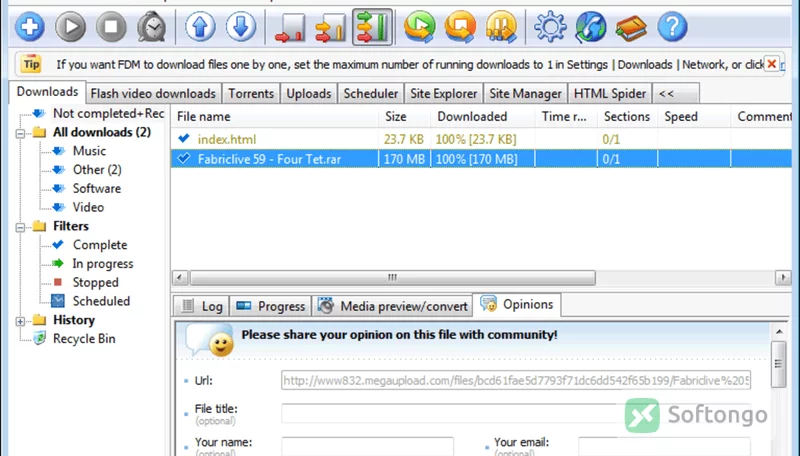
Task: Click the orange pause all downloads icon
Action: [501, 27]
